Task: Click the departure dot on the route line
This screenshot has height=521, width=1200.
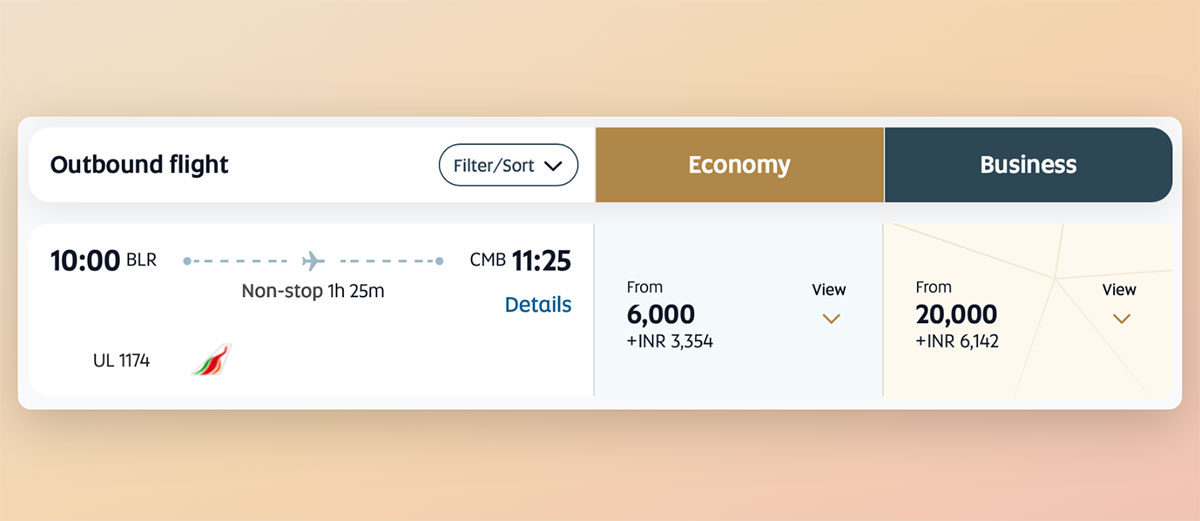Action: coord(187,261)
